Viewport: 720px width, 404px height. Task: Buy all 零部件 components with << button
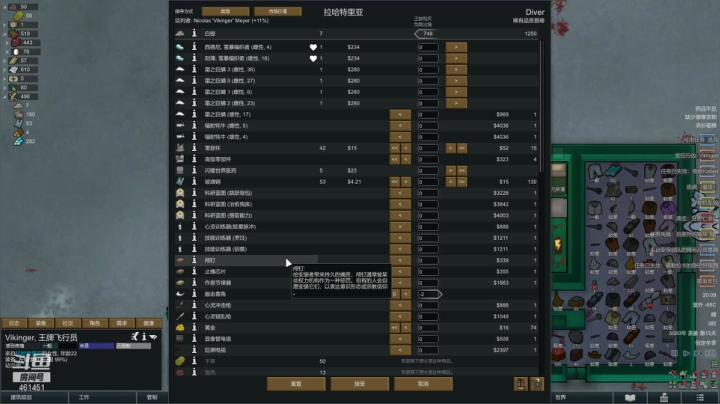point(394,148)
